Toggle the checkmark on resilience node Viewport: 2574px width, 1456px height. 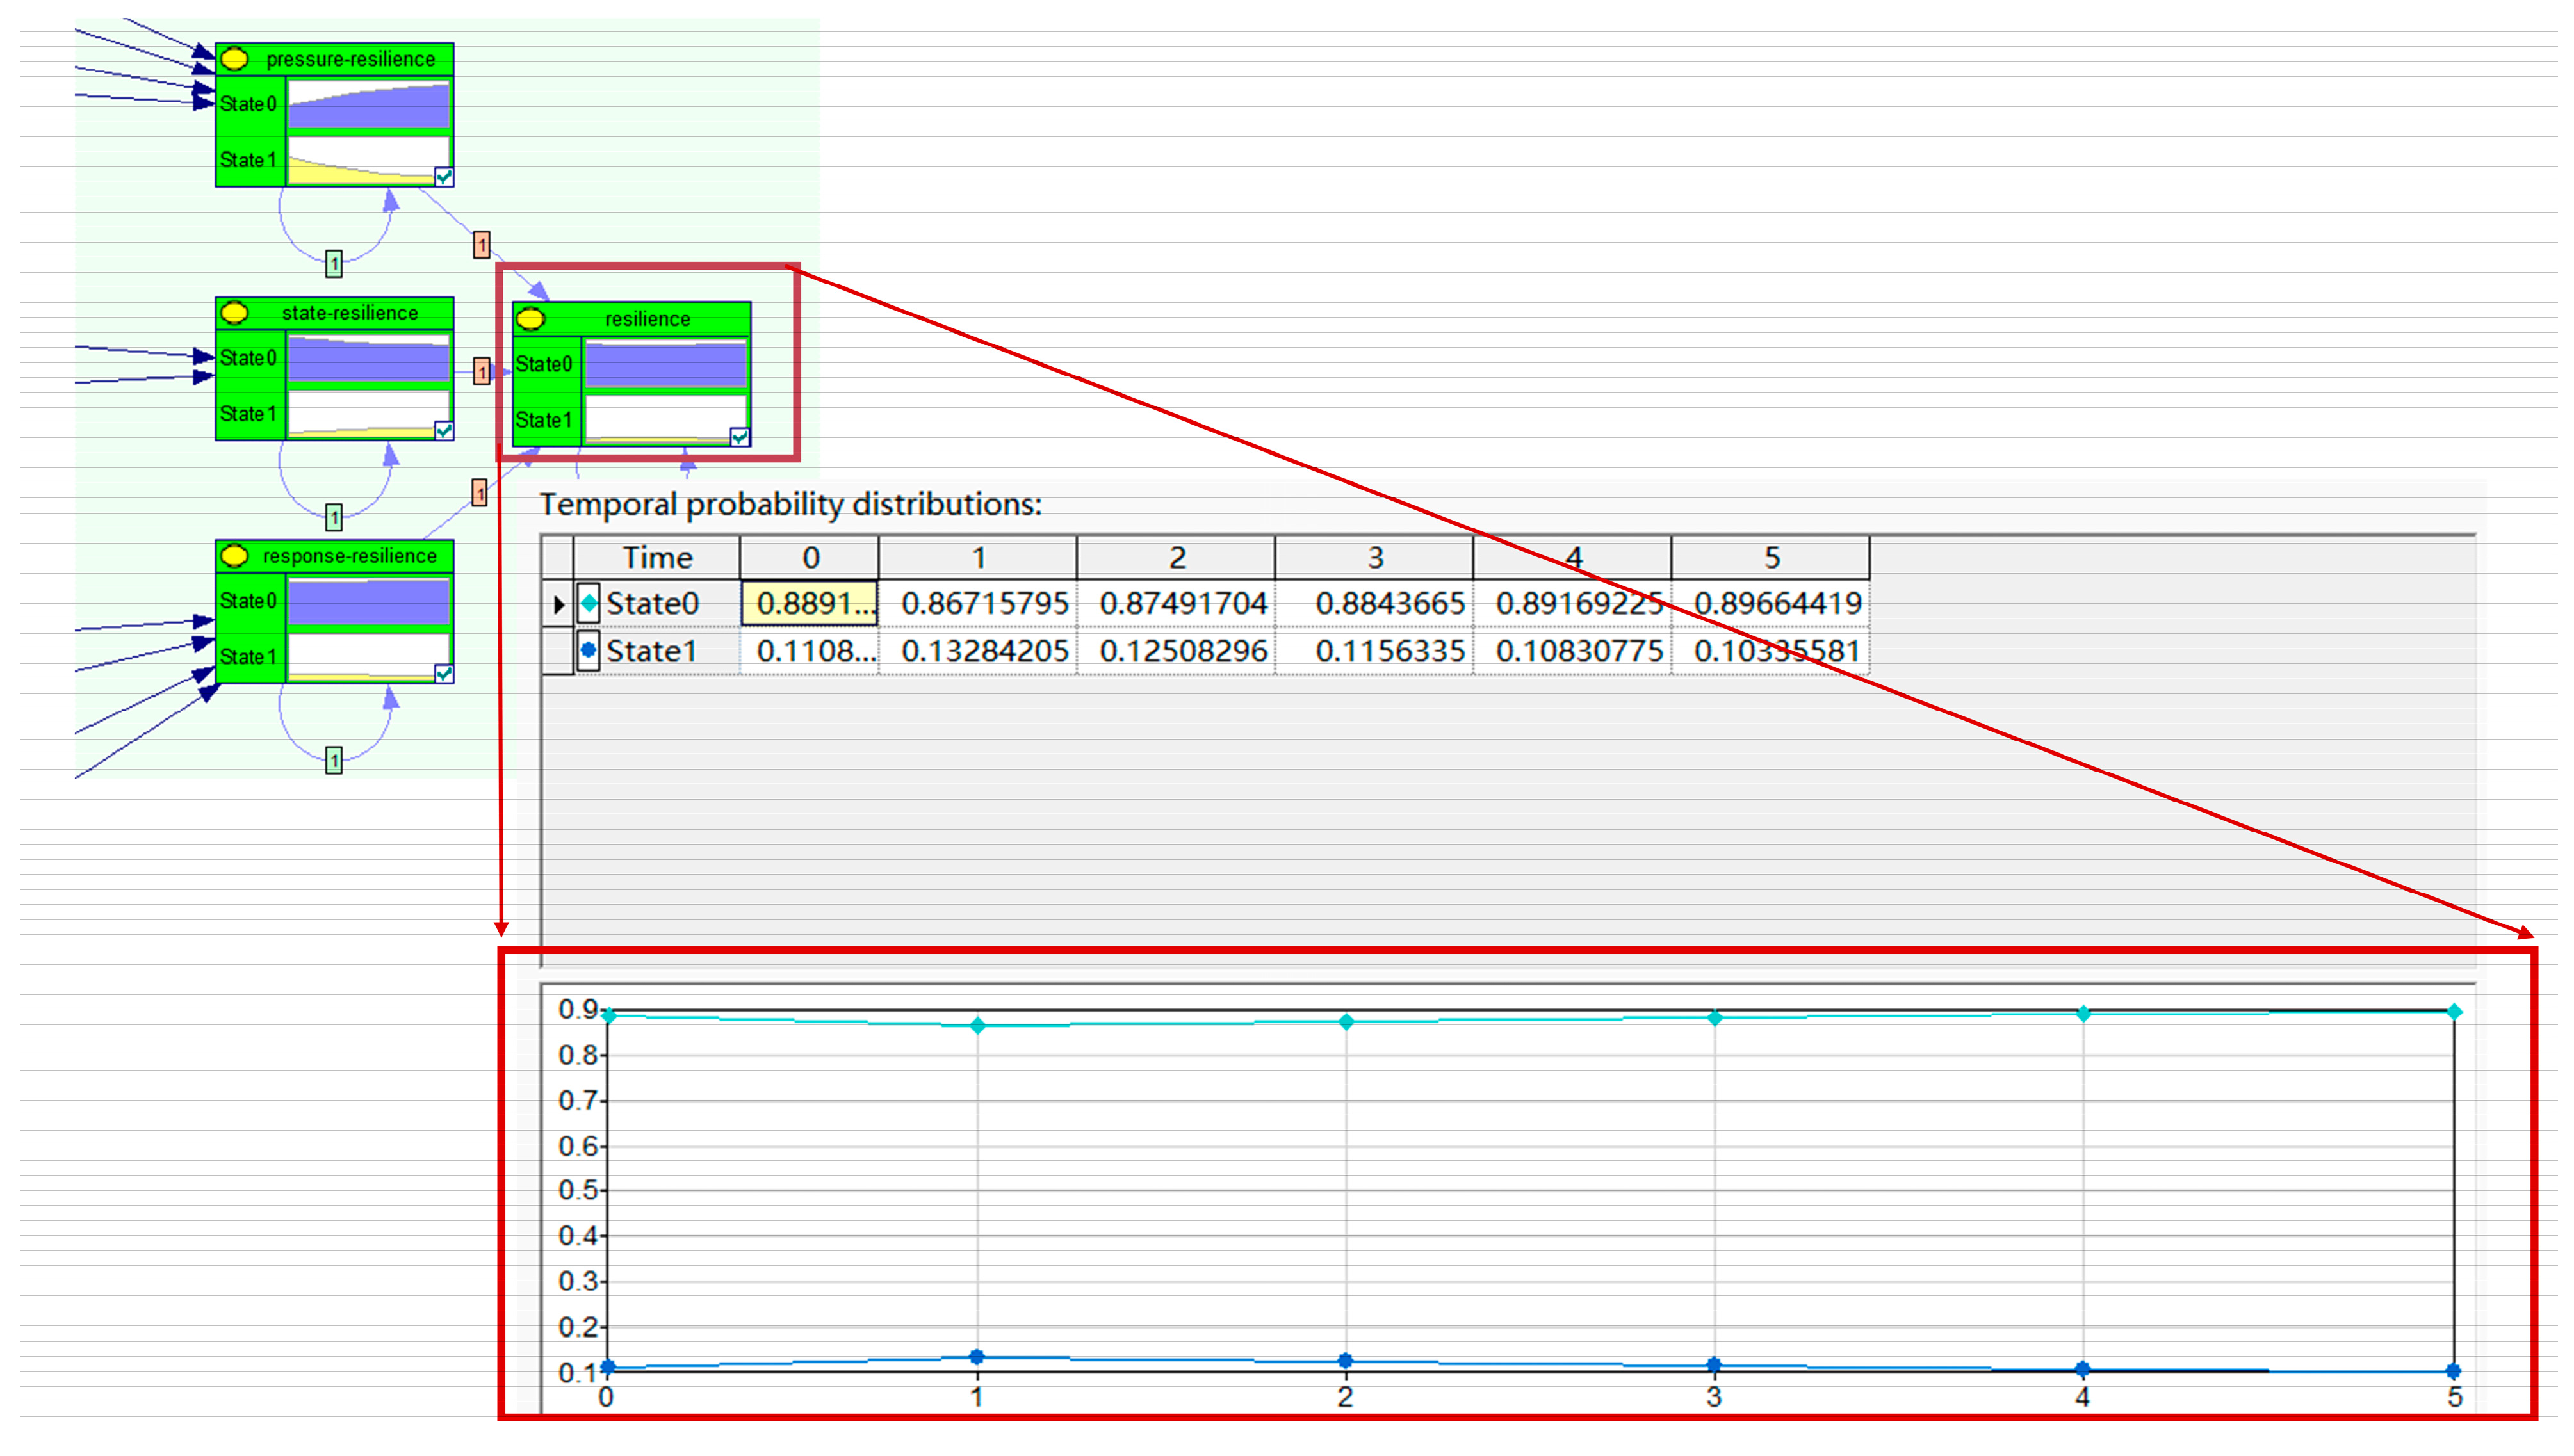[740, 437]
